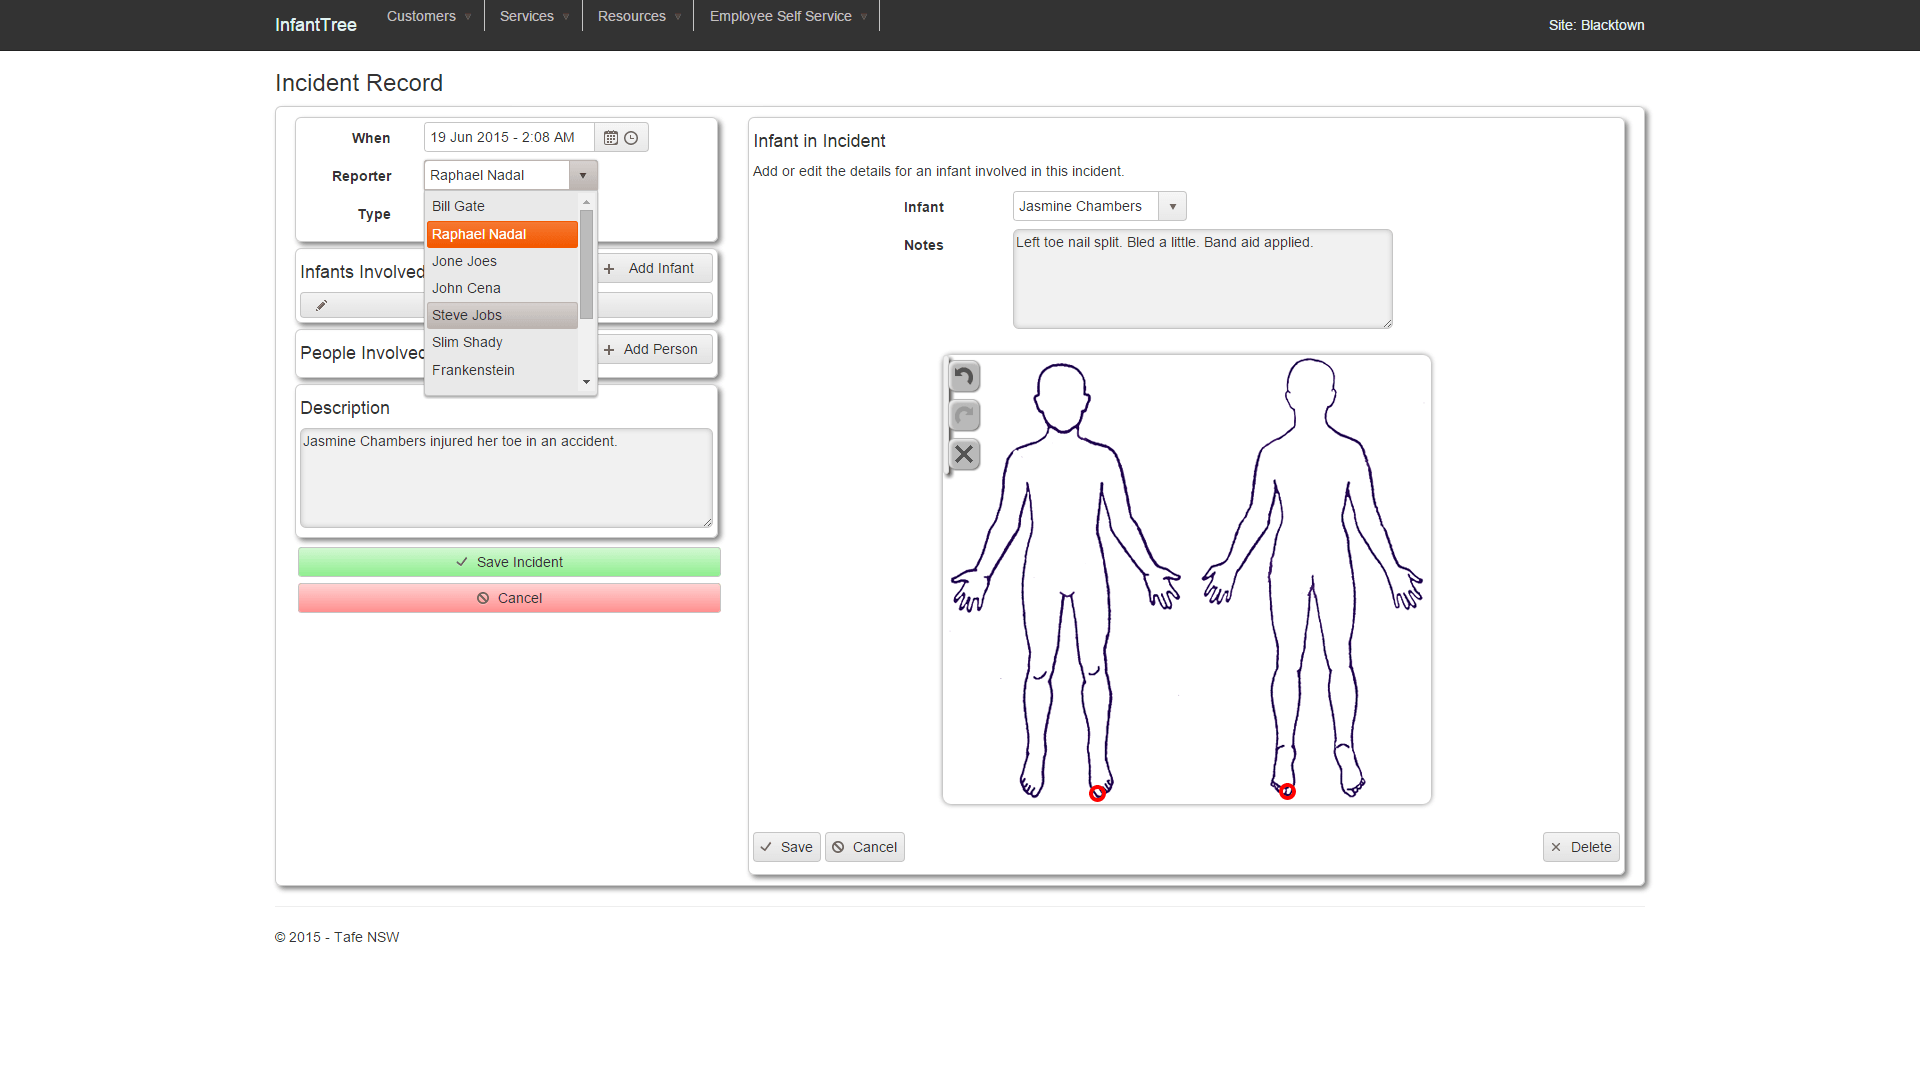
Task: Click the InfantTree brand link
Action: pos(316,25)
